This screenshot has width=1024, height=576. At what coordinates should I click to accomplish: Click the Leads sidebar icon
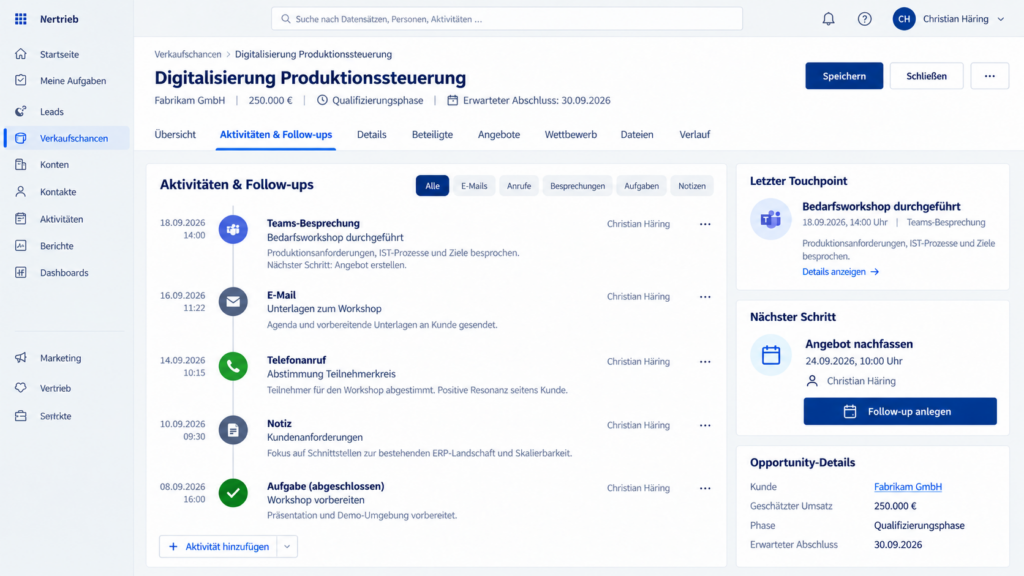(x=21, y=112)
